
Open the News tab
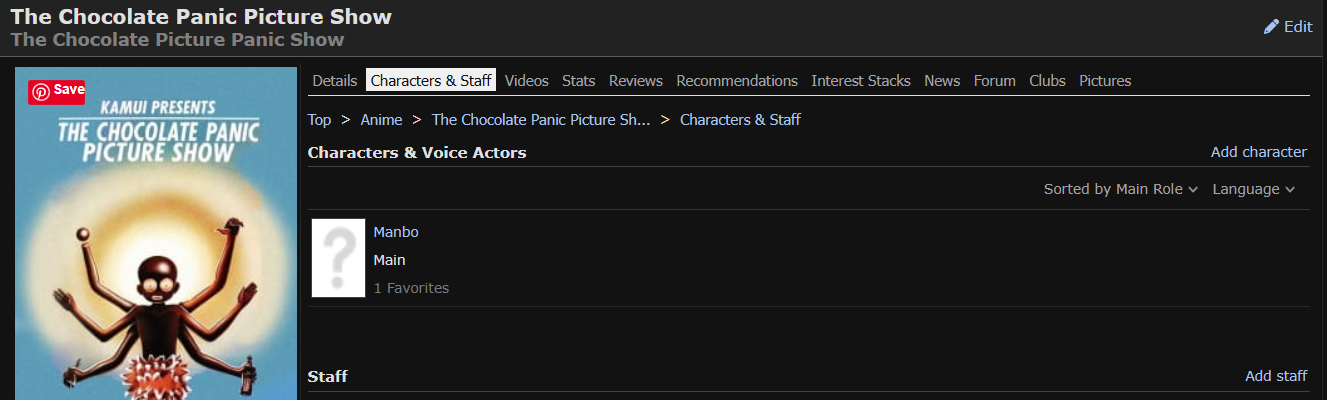942,81
